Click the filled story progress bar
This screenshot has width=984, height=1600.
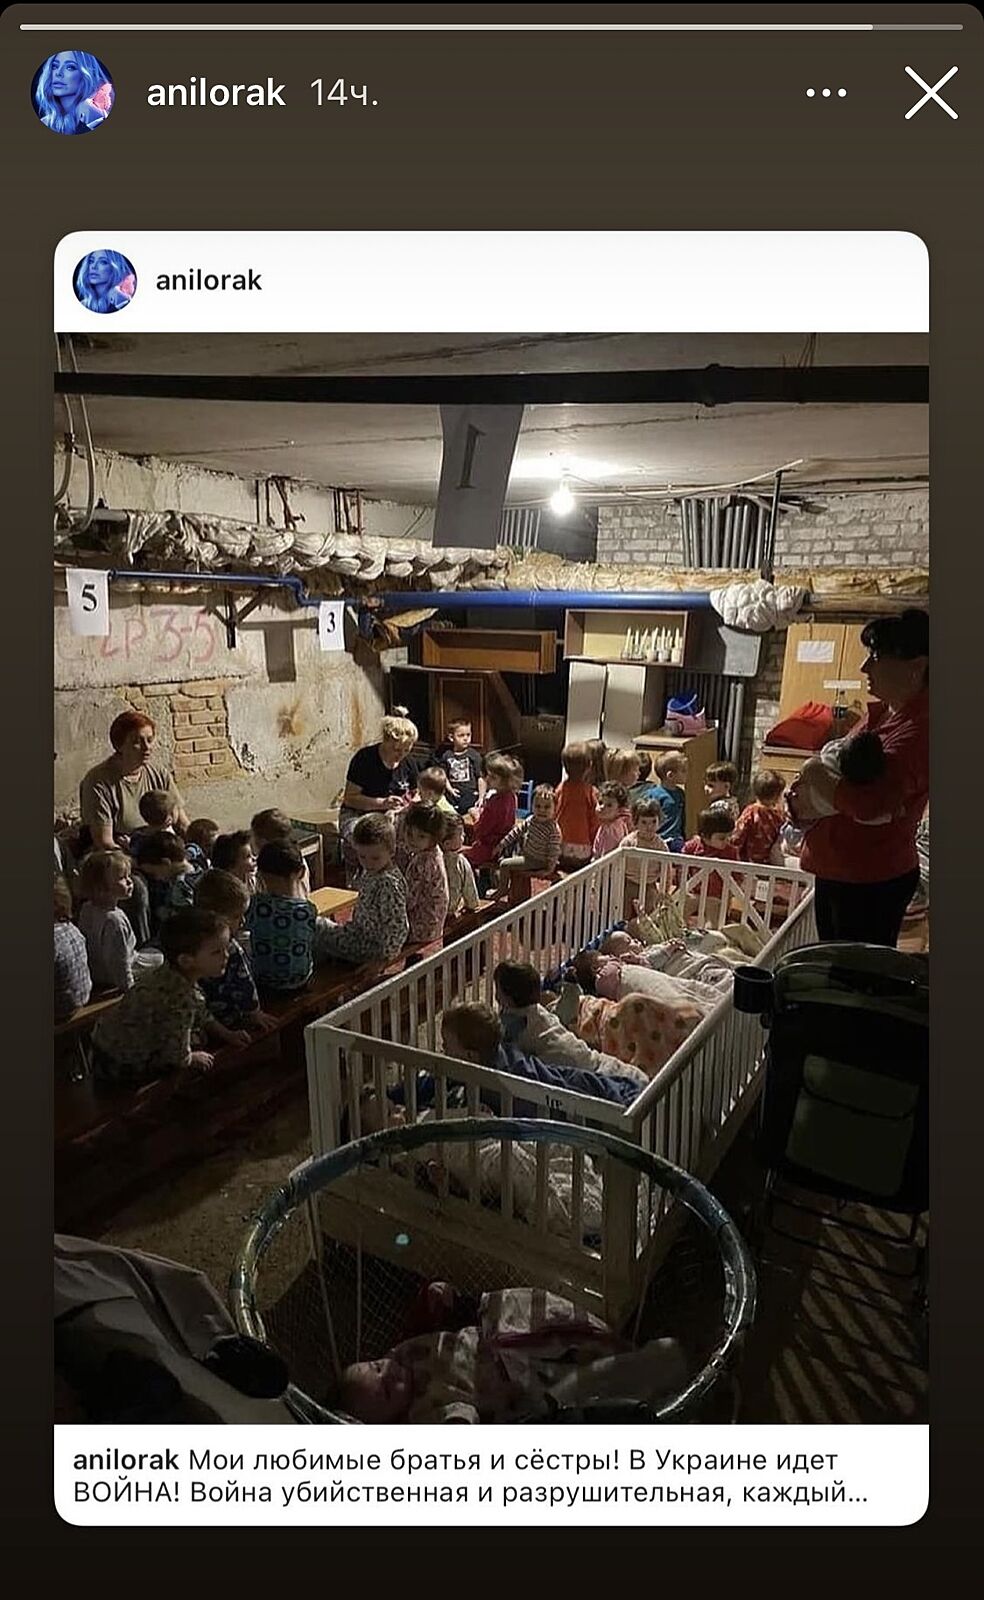point(446,27)
